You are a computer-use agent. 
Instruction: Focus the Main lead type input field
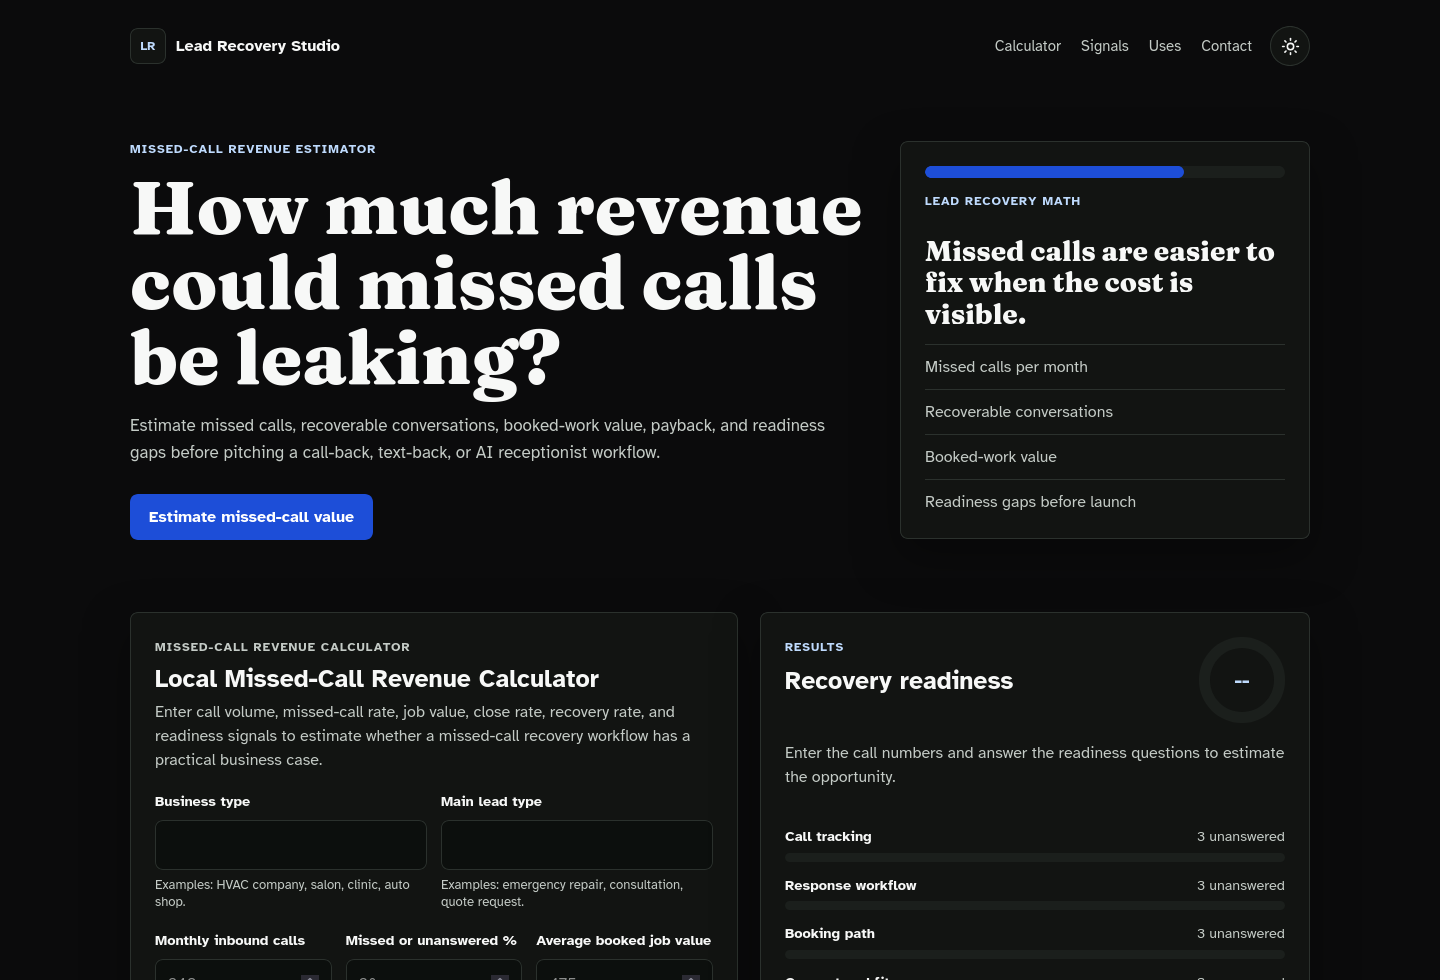click(x=577, y=845)
